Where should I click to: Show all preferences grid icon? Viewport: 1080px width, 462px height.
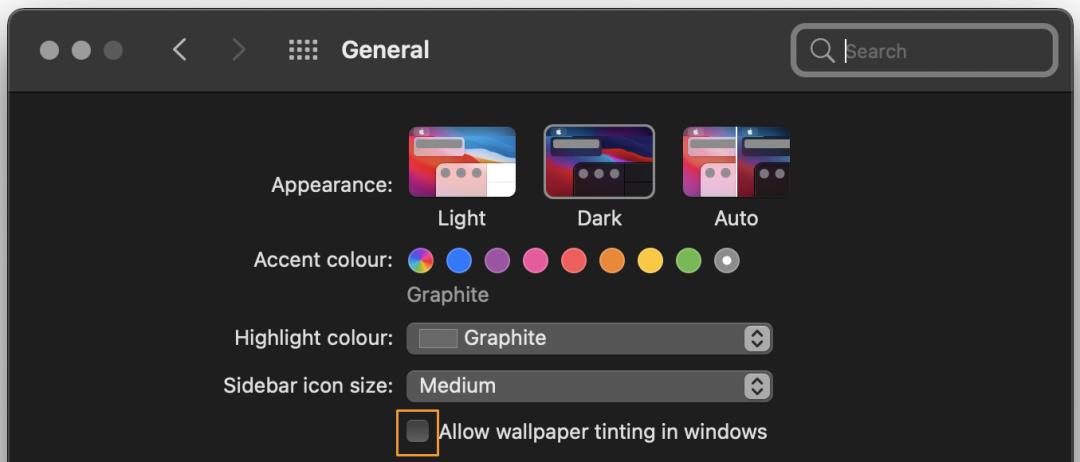[x=303, y=50]
